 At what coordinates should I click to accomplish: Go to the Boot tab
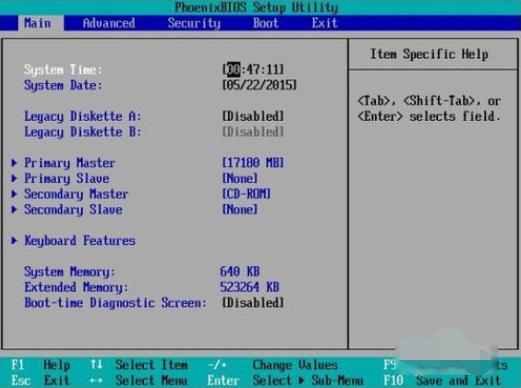[266, 23]
